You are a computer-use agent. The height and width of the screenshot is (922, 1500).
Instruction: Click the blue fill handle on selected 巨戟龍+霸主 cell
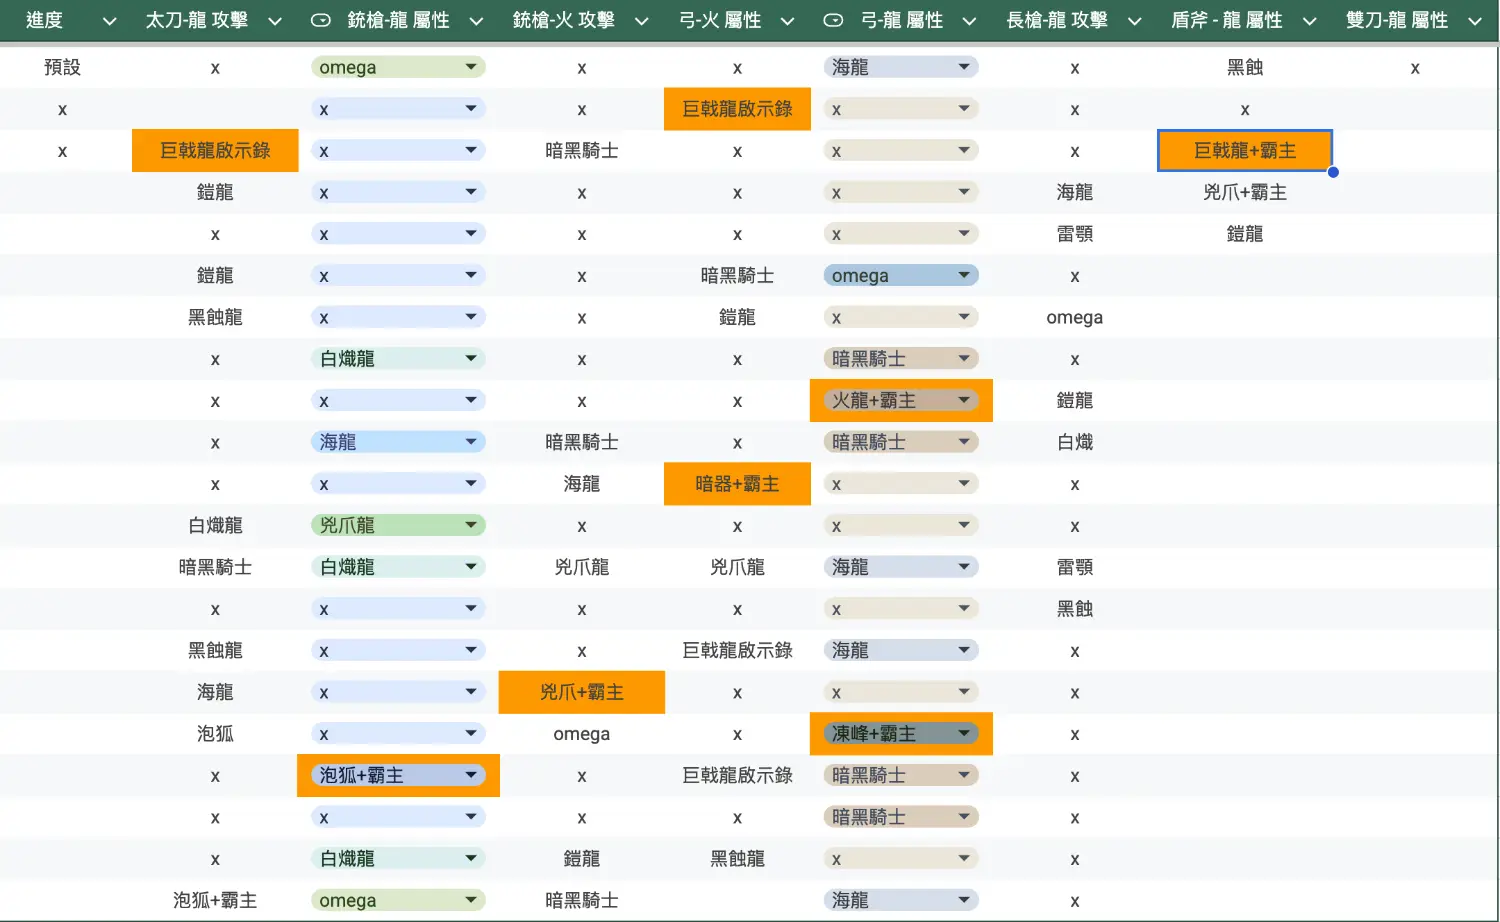pos(1333,172)
